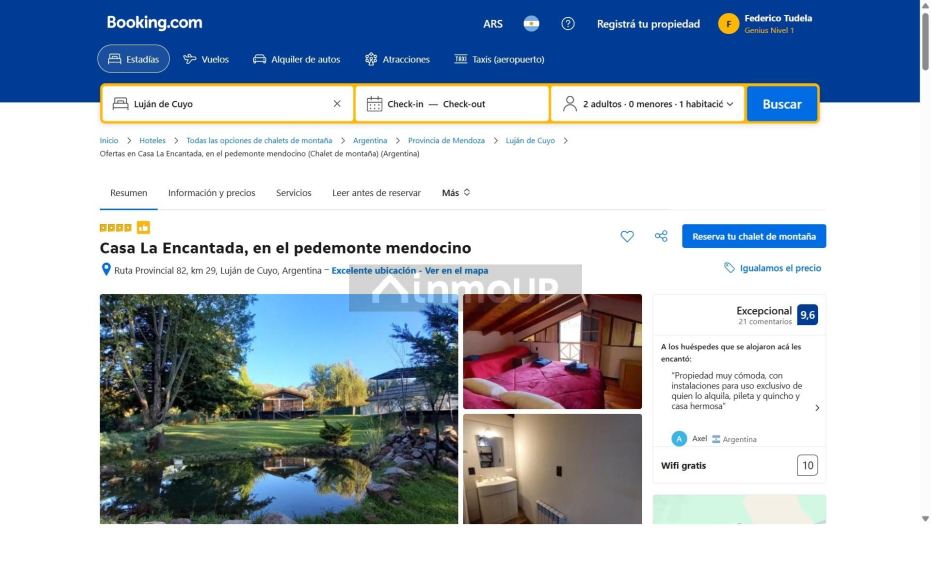Click the scrollbar down arrow
This screenshot has height=576, width=931.
925,518
